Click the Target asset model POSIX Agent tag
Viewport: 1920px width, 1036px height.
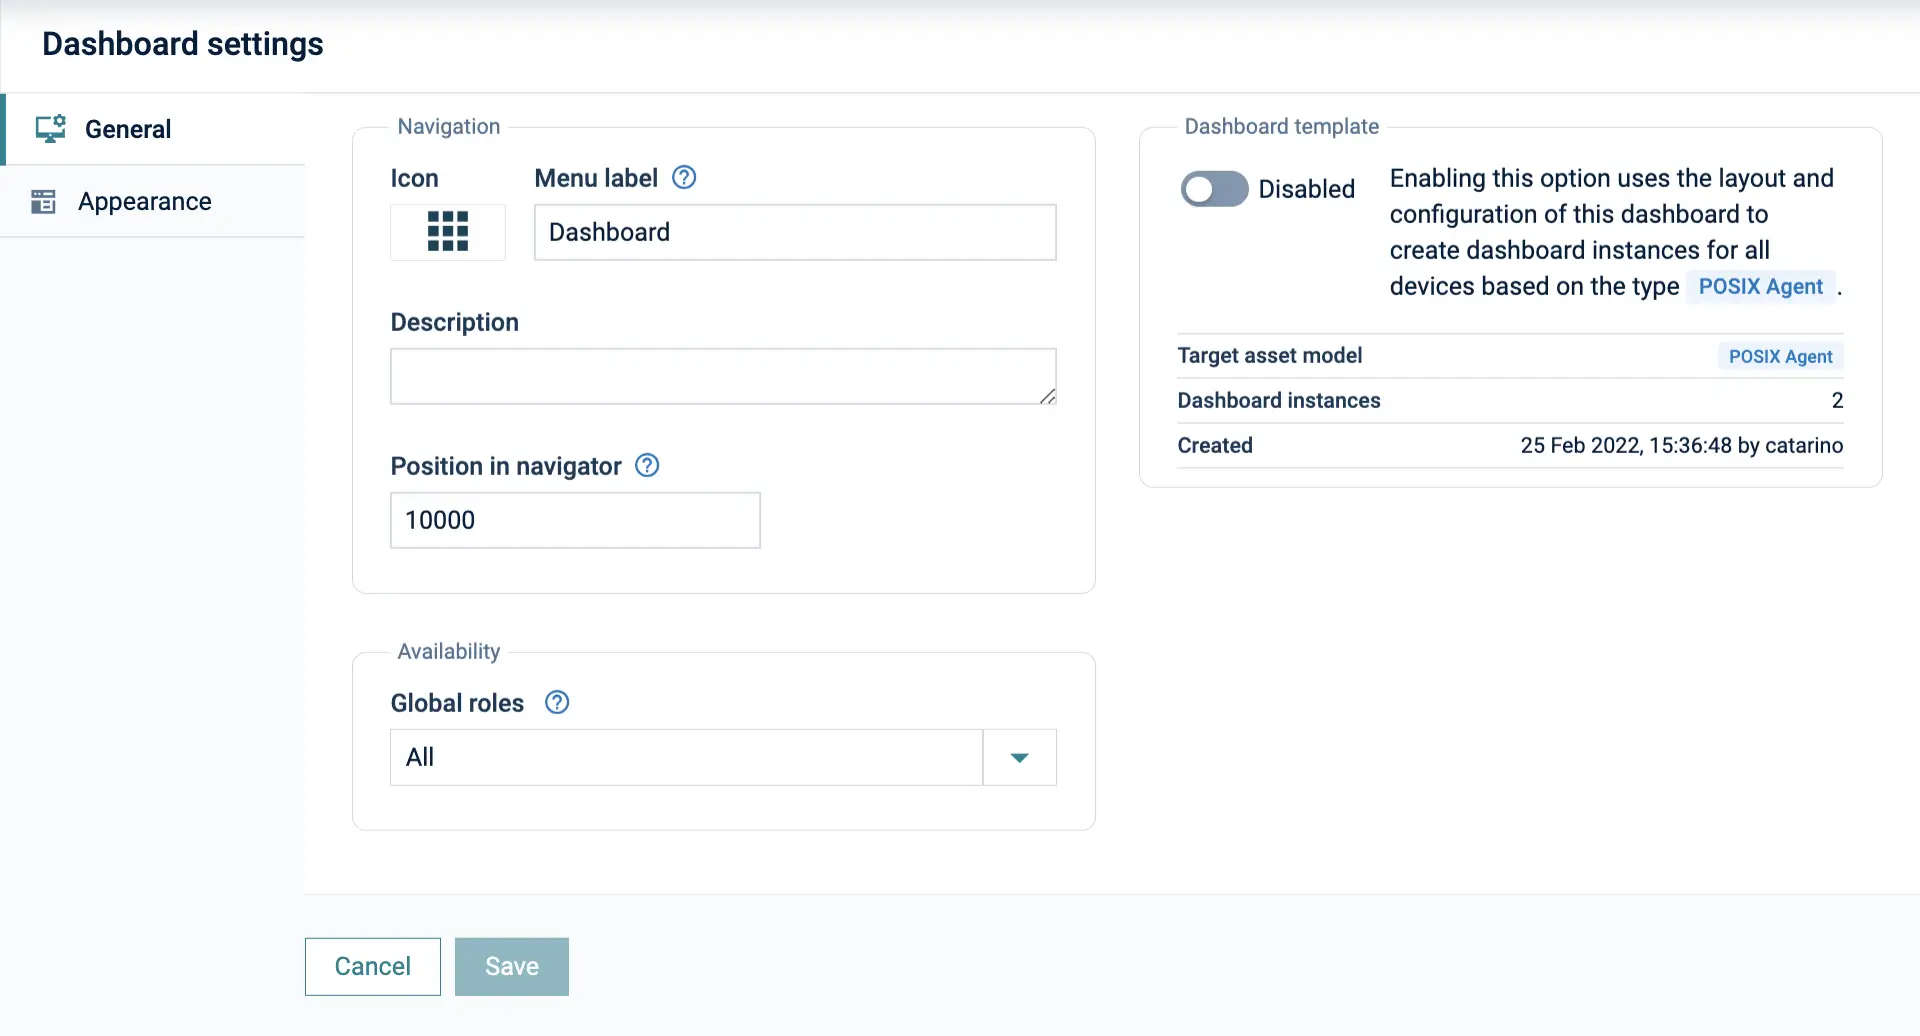1780,357
